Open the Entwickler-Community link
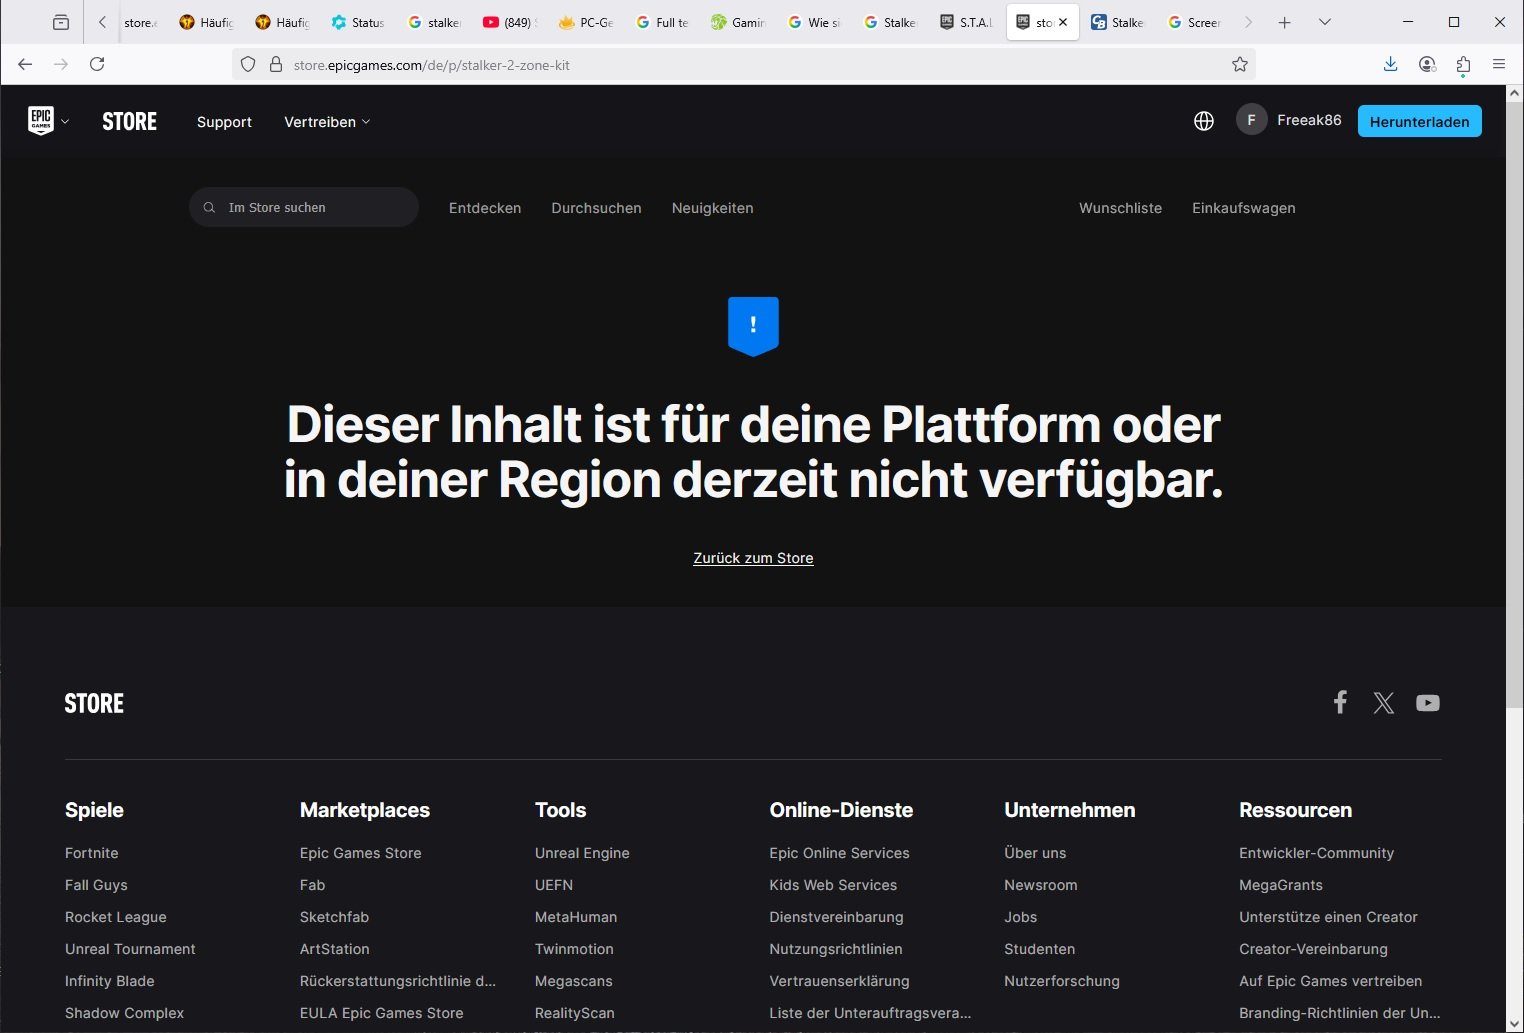1524x1033 pixels. [x=1316, y=853]
